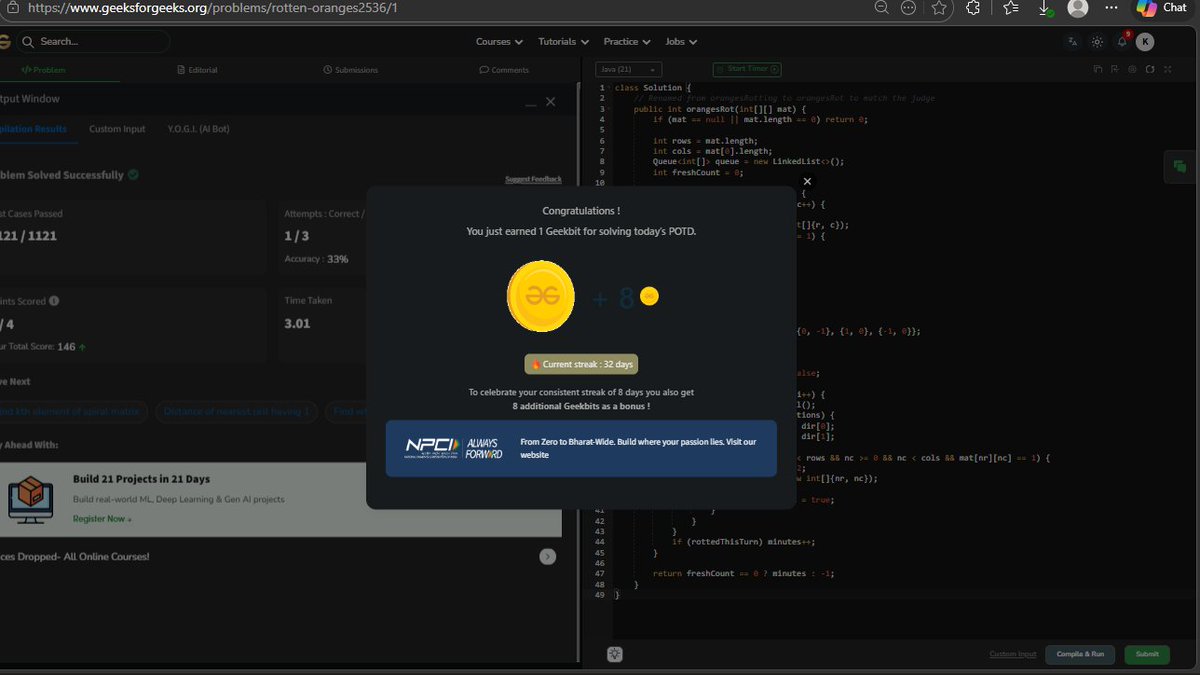Open the K user profile avatar
Screen dimensions: 1200x675
click(1145, 42)
